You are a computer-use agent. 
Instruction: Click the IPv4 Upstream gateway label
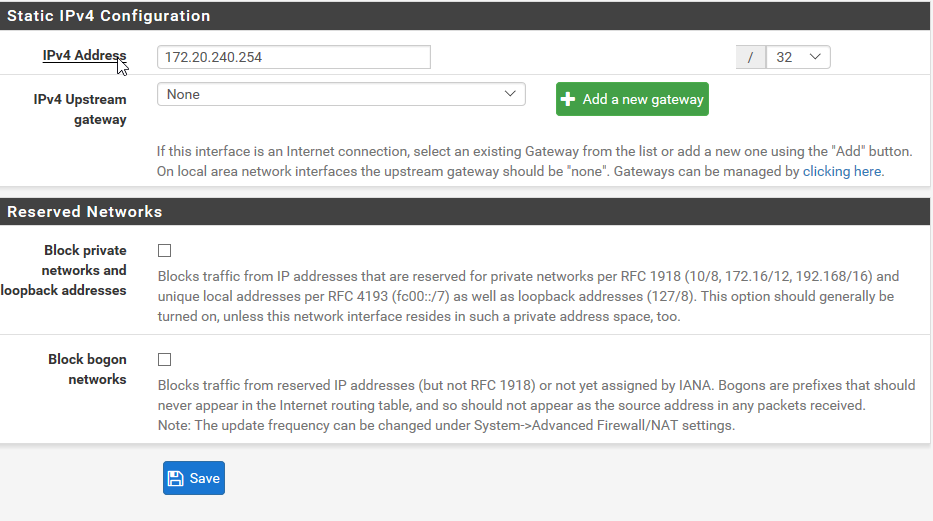point(80,109)
